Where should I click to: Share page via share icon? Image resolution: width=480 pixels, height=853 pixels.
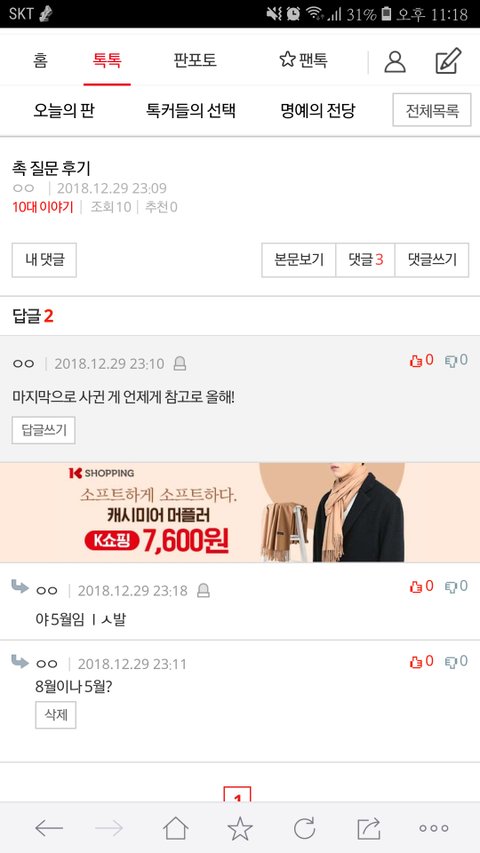[368, 829]
